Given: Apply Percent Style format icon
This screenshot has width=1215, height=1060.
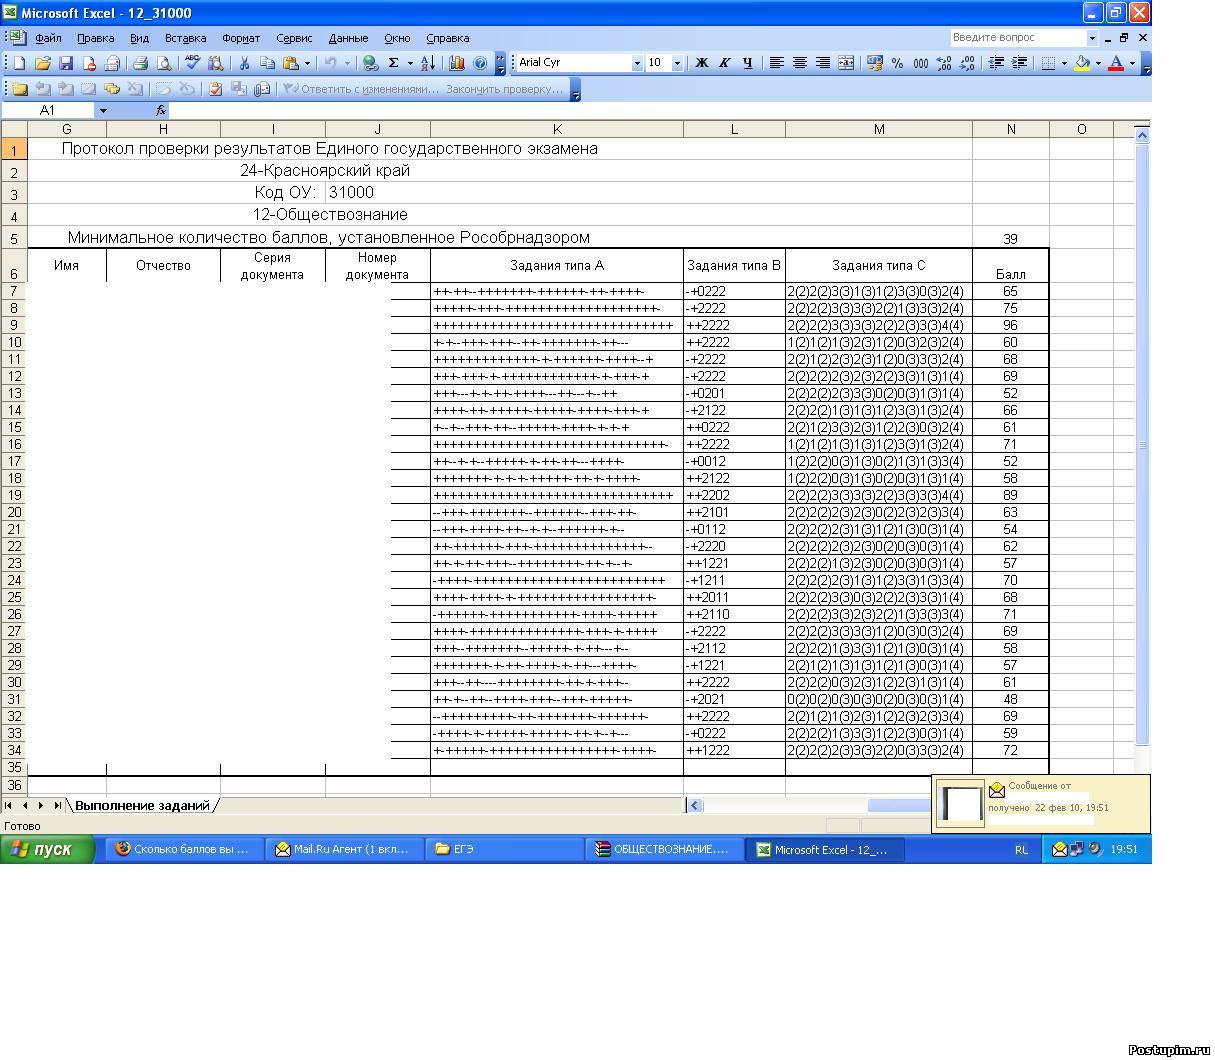Looking at the screenshot, I should tap(897, 63).
